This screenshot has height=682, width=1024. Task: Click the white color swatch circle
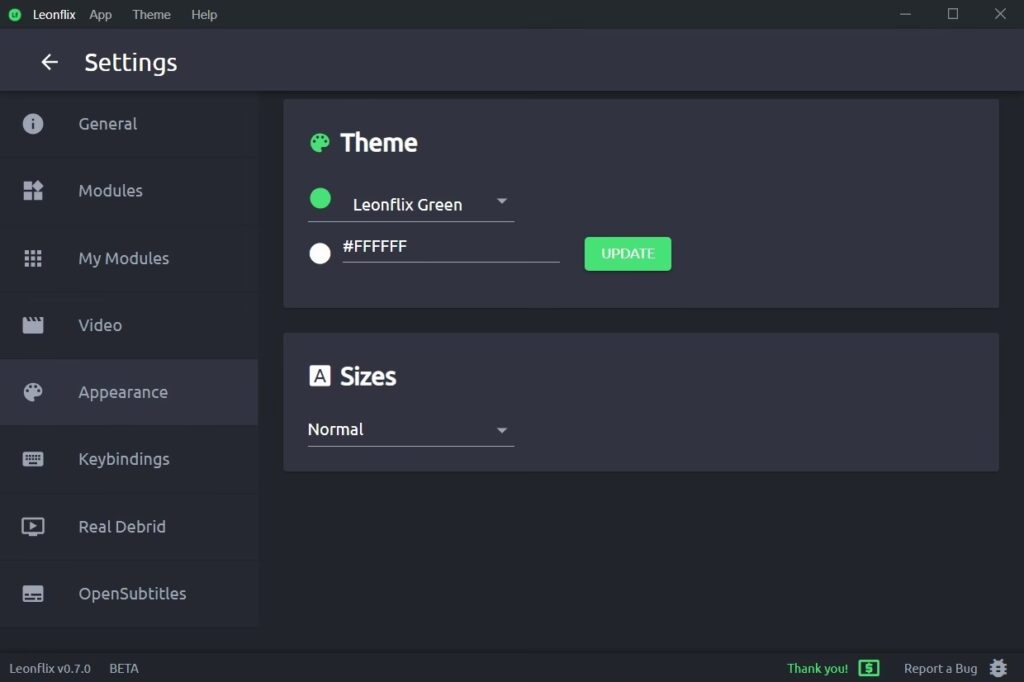(x=320, y=254)
